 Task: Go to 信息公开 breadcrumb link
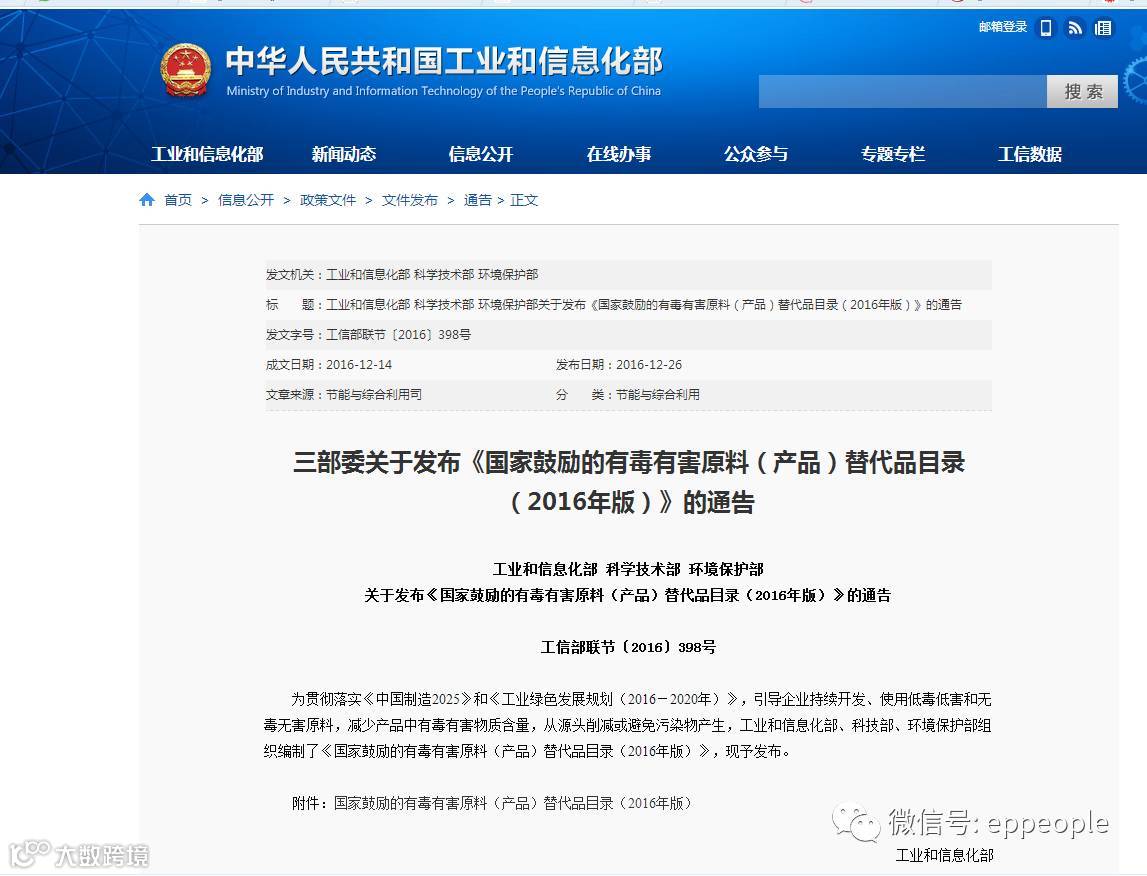point(246,200)
